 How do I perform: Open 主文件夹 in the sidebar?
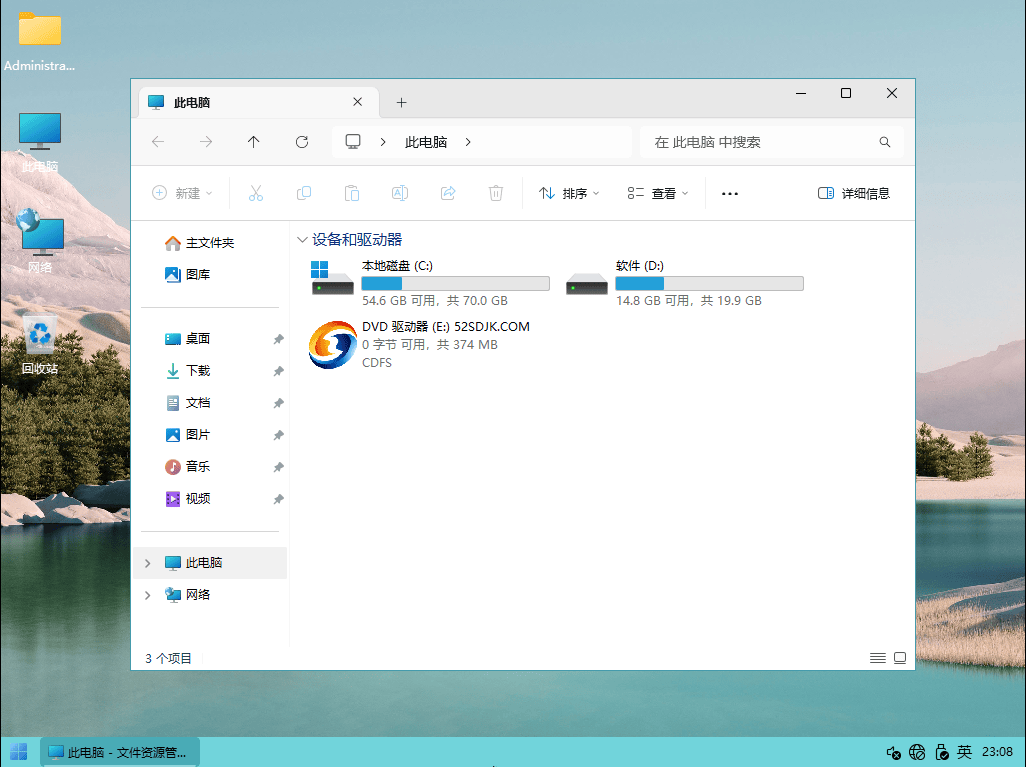click(x=200, y=243)
